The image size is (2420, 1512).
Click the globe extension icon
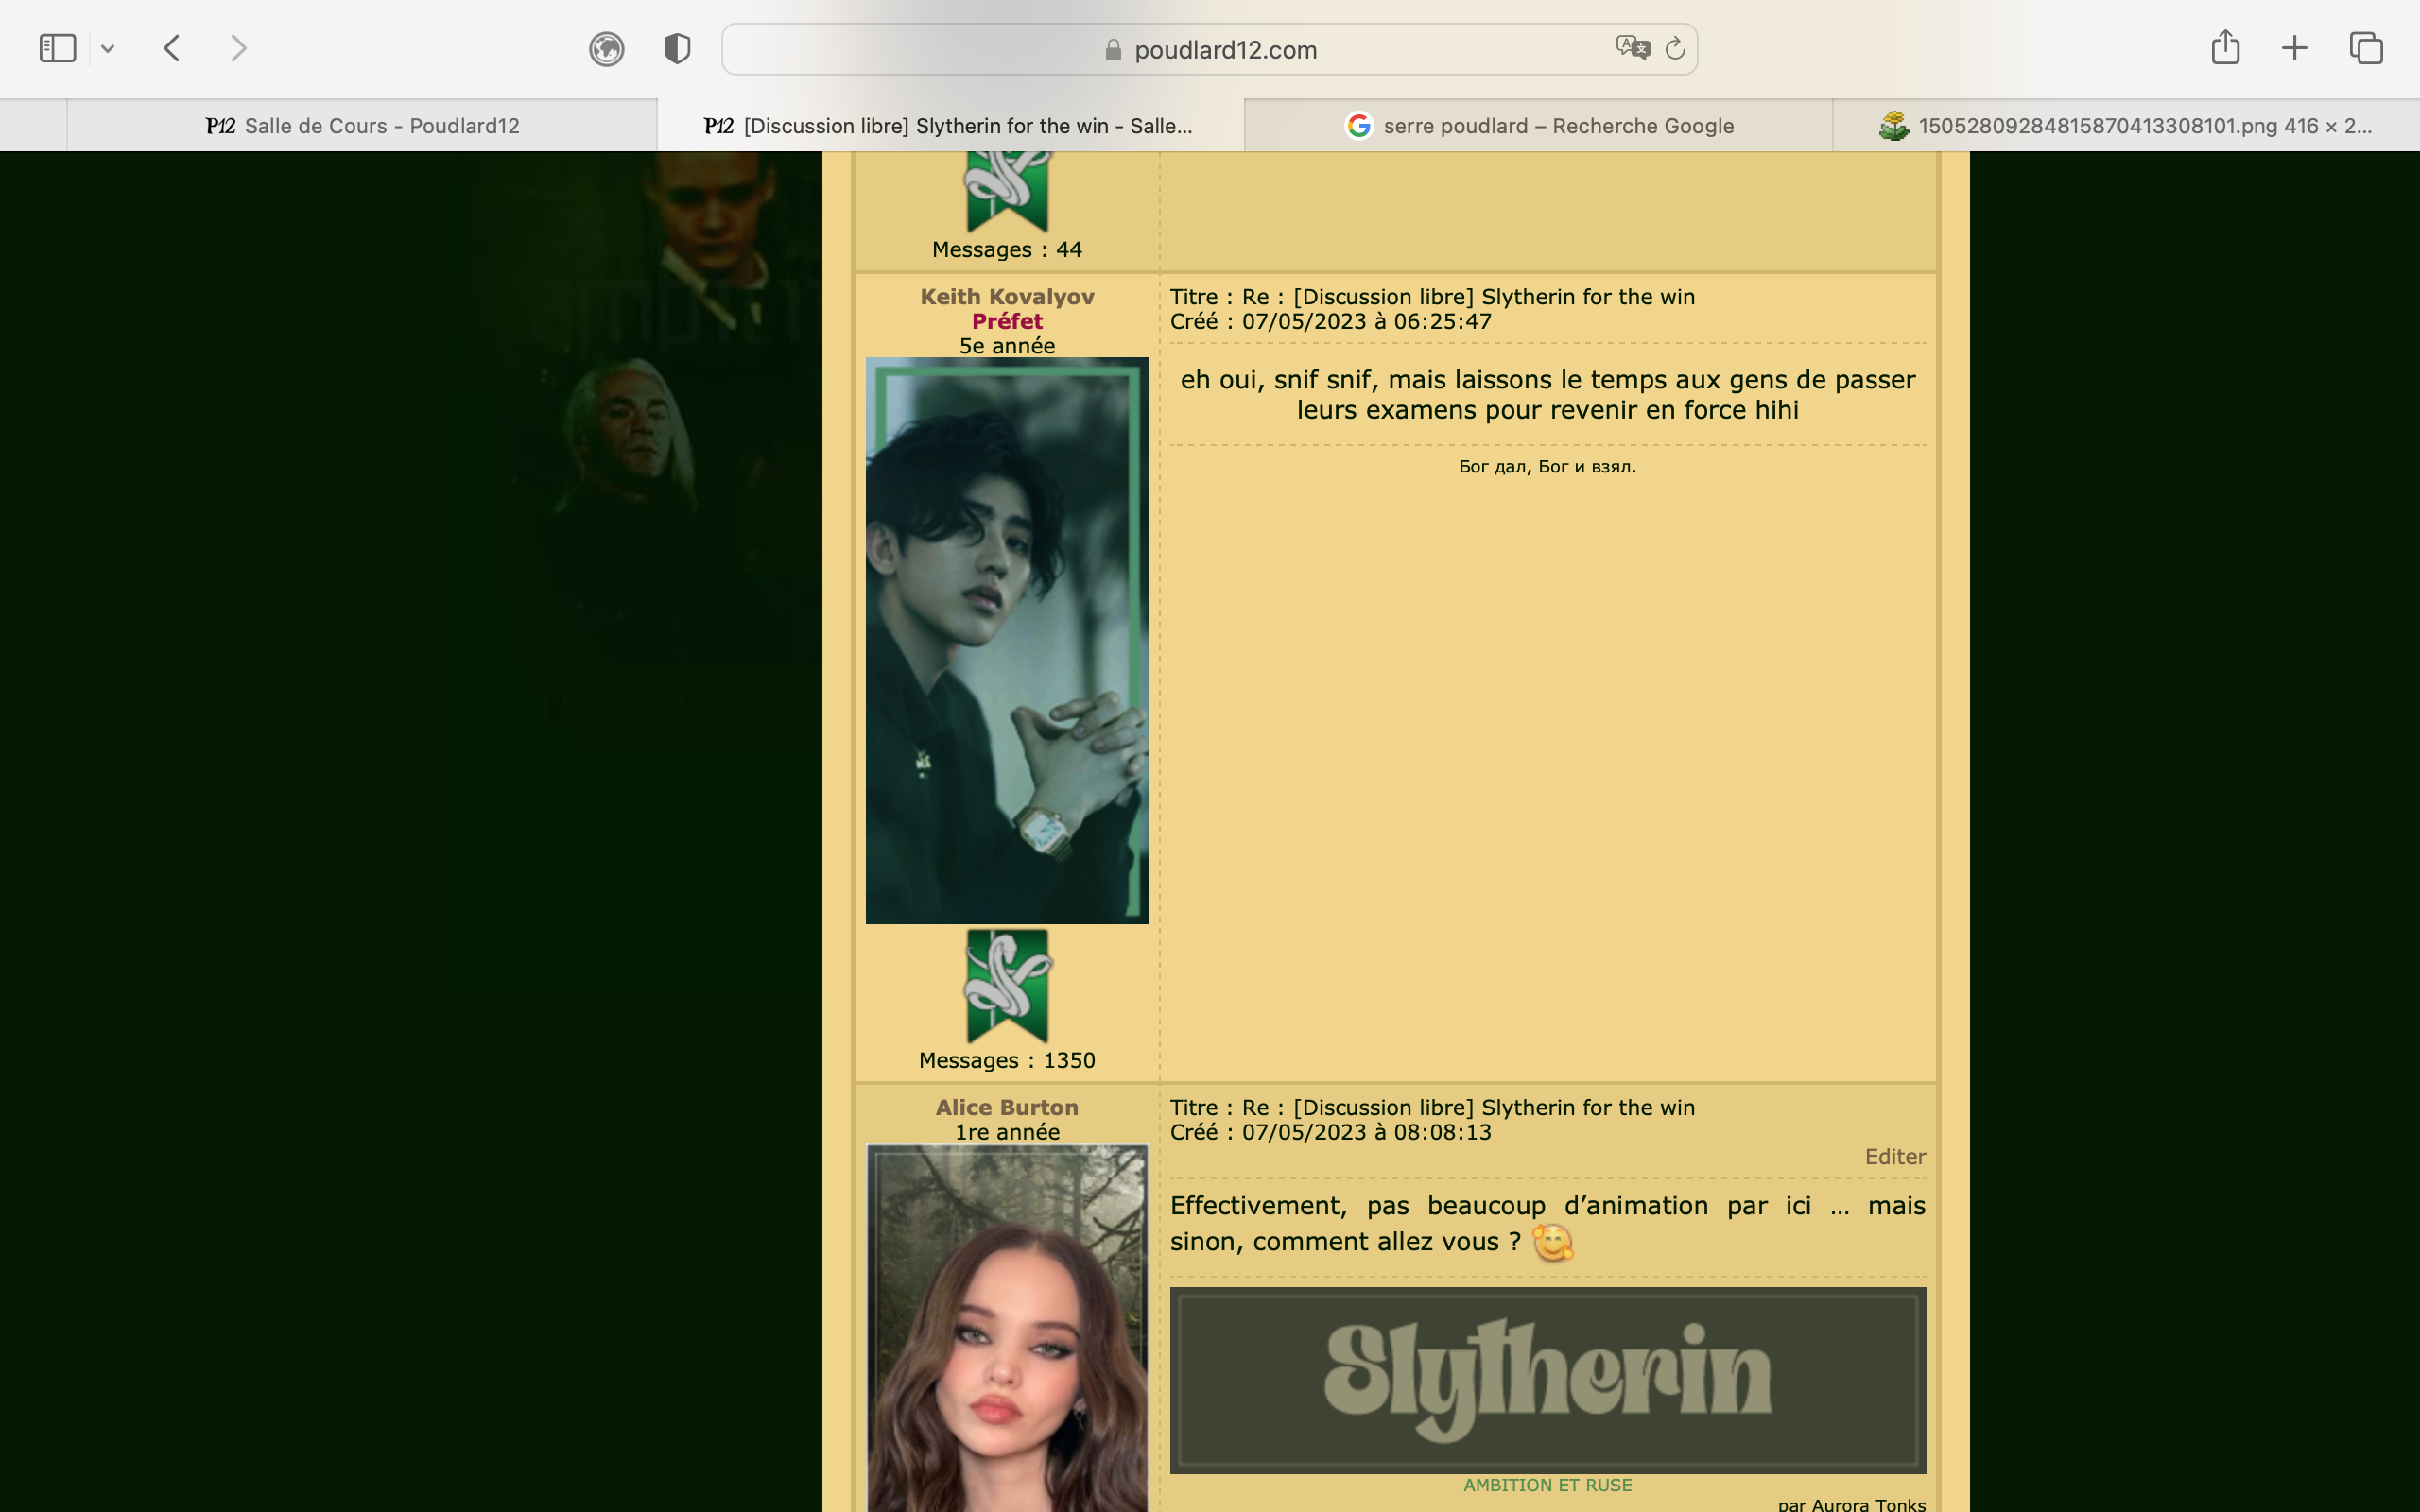(606, 48)
